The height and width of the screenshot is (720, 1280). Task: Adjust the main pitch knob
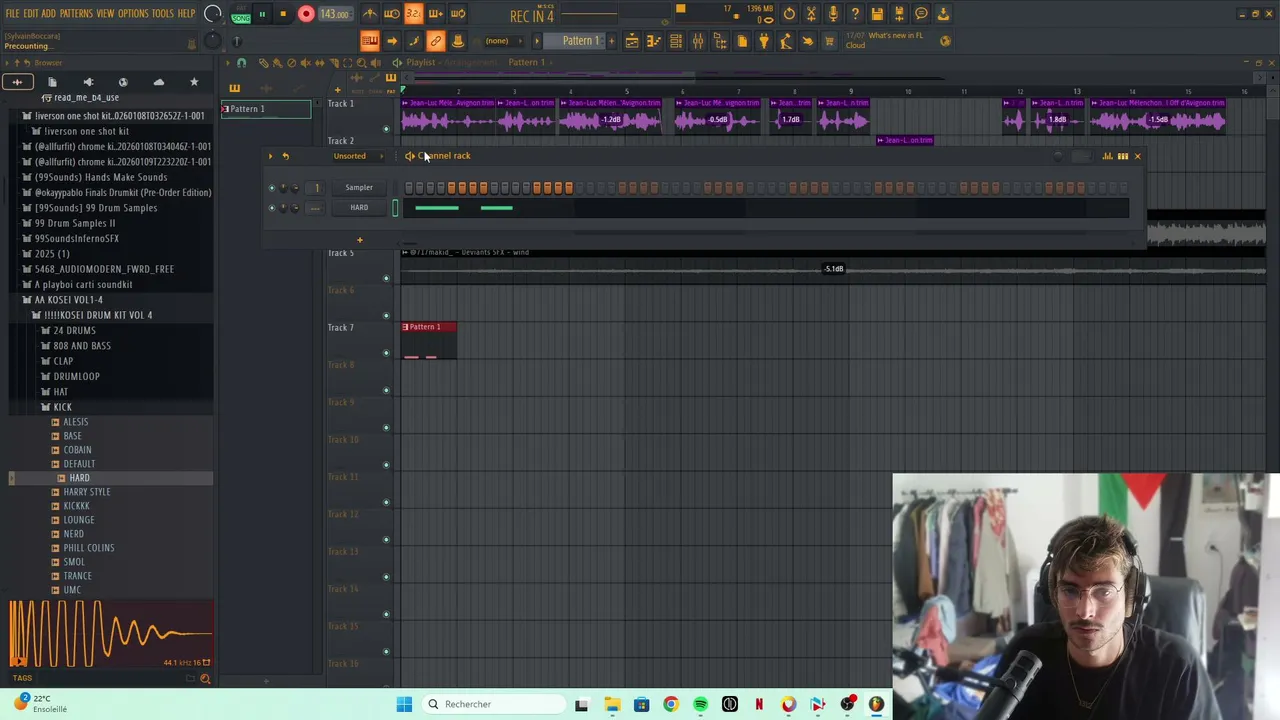(x=212, y=41)
